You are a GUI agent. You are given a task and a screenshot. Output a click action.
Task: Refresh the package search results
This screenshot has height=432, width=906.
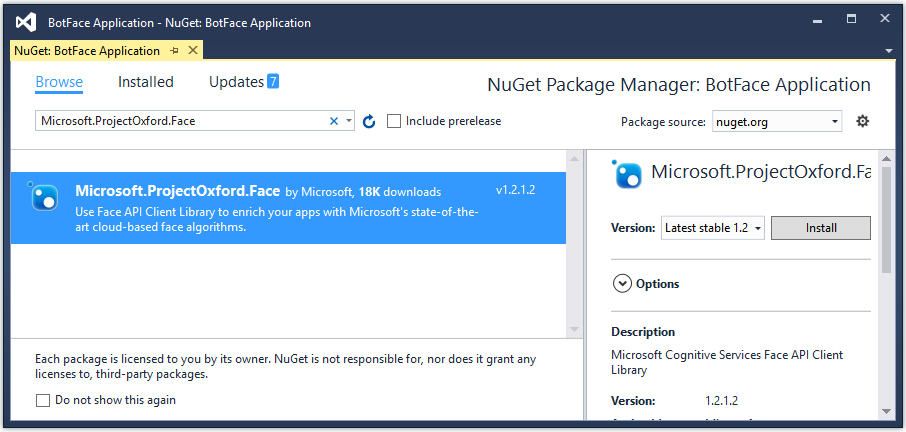point(369,121)
